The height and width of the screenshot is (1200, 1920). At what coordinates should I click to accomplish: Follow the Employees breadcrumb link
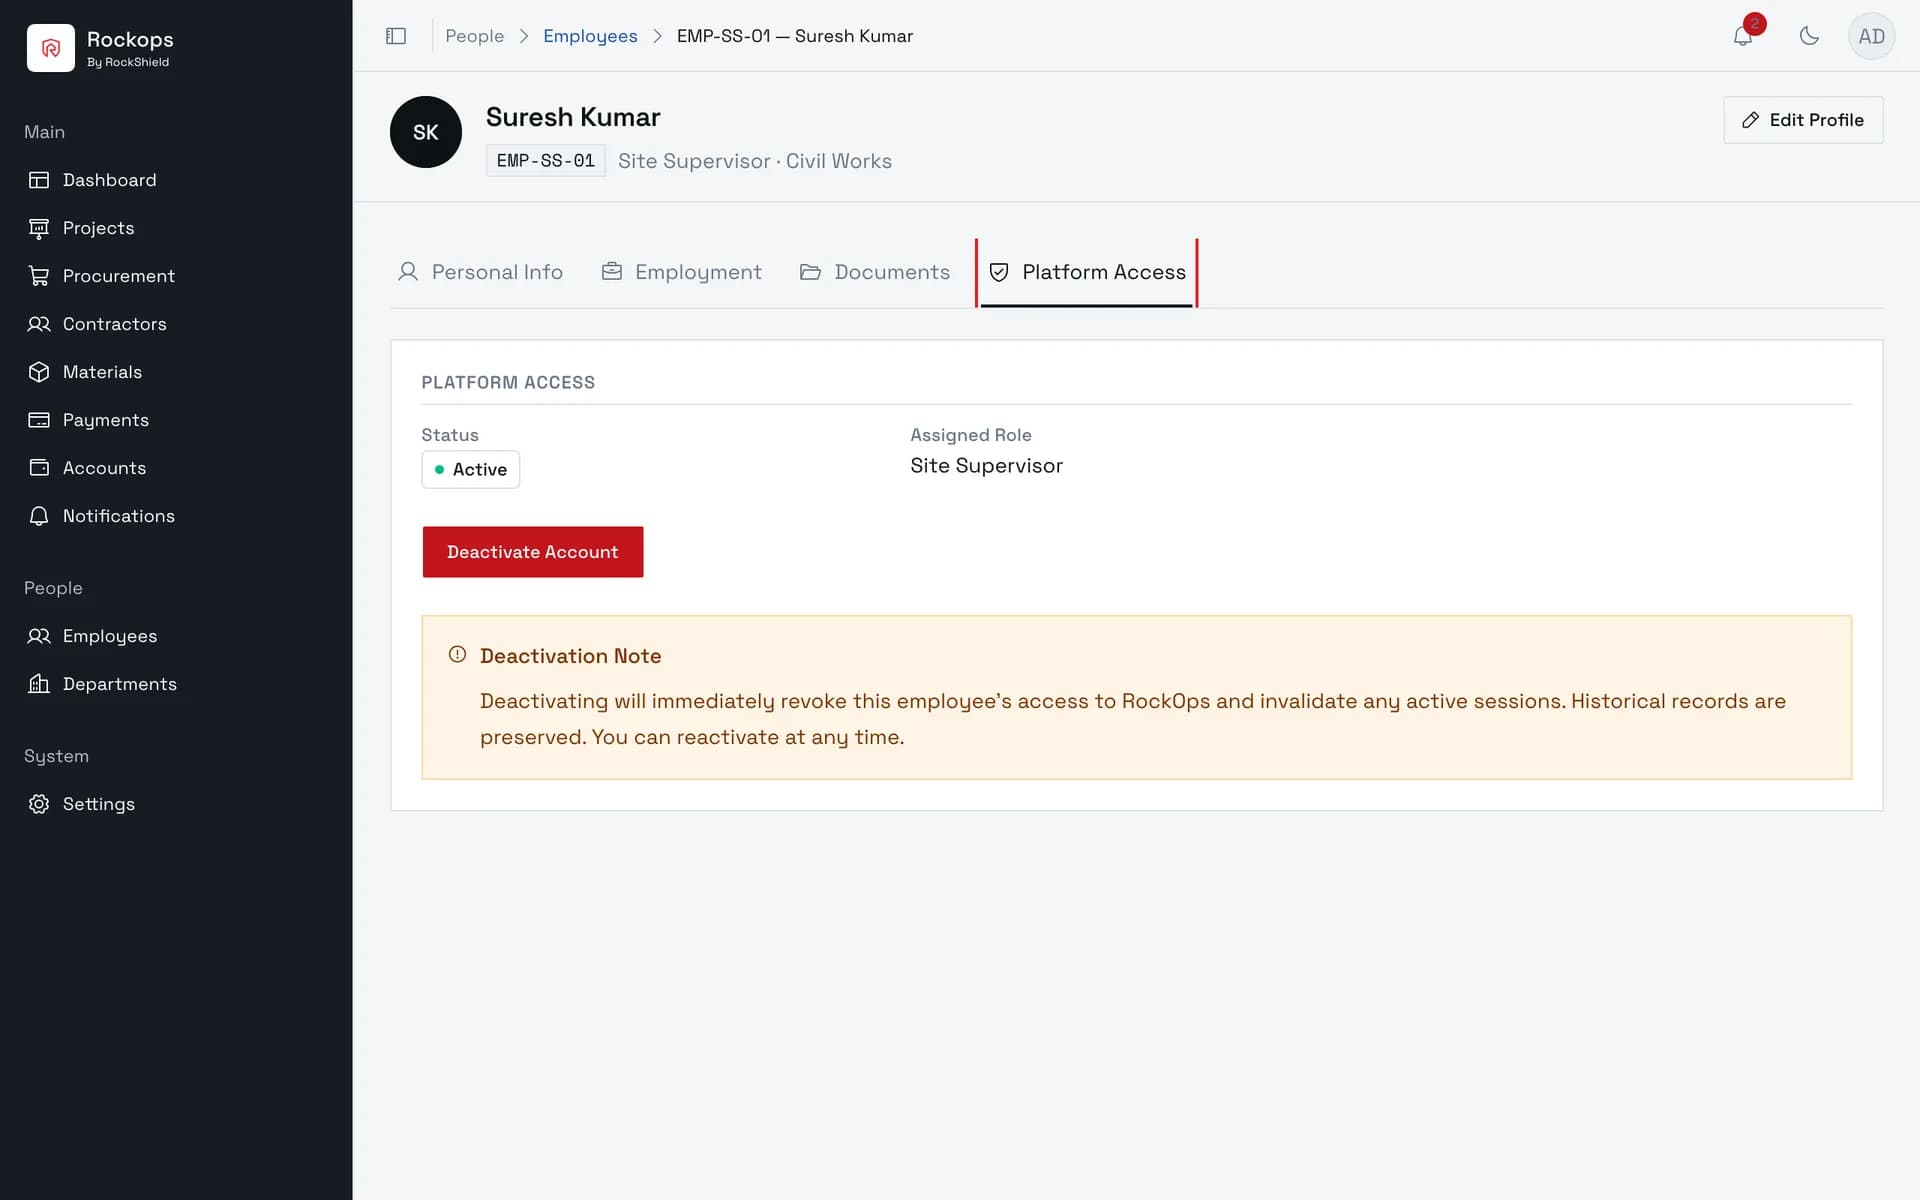(x=590, y=36)
